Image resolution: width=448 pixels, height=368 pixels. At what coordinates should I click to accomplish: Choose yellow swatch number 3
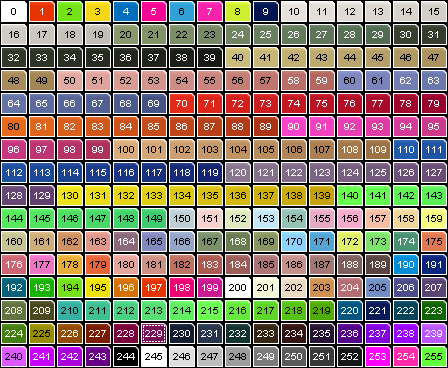(x=98, y=12)
